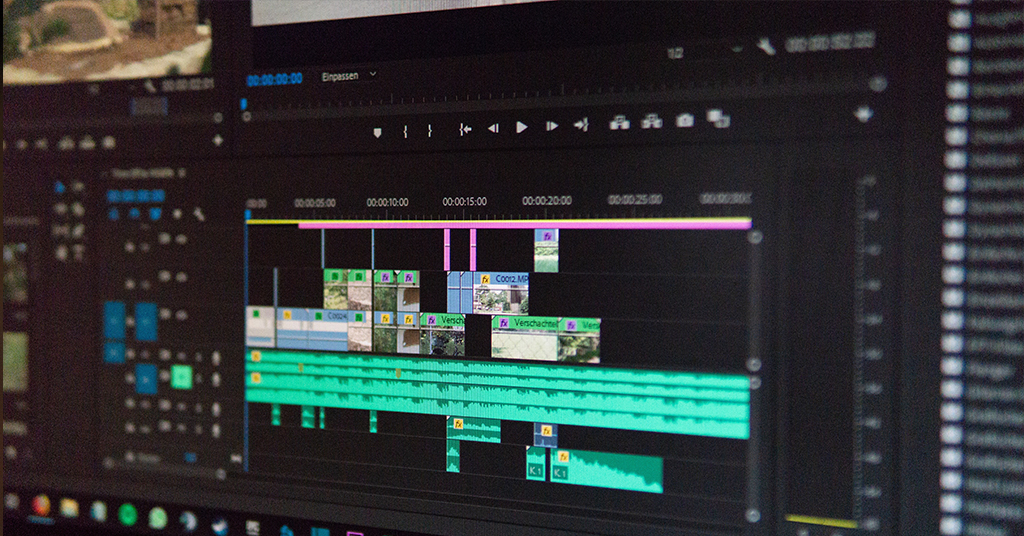The image size is (1024, 536).
Task: Toggle the comparison view icon
Action: pyautogui.click(x=718, y=119)
